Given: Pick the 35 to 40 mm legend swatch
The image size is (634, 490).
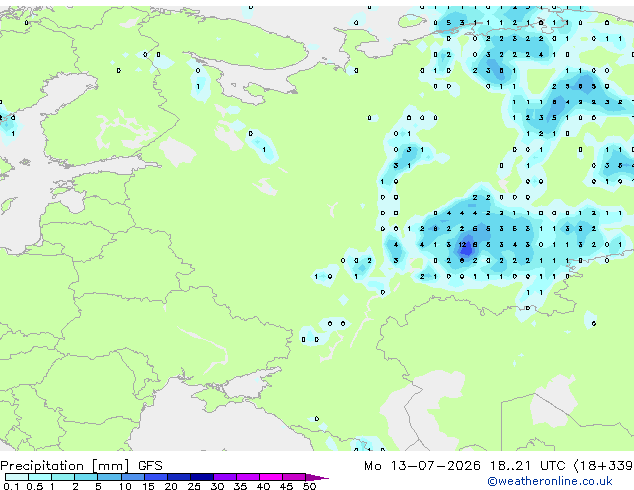Looking at the screenshot, I should point(248,477).
